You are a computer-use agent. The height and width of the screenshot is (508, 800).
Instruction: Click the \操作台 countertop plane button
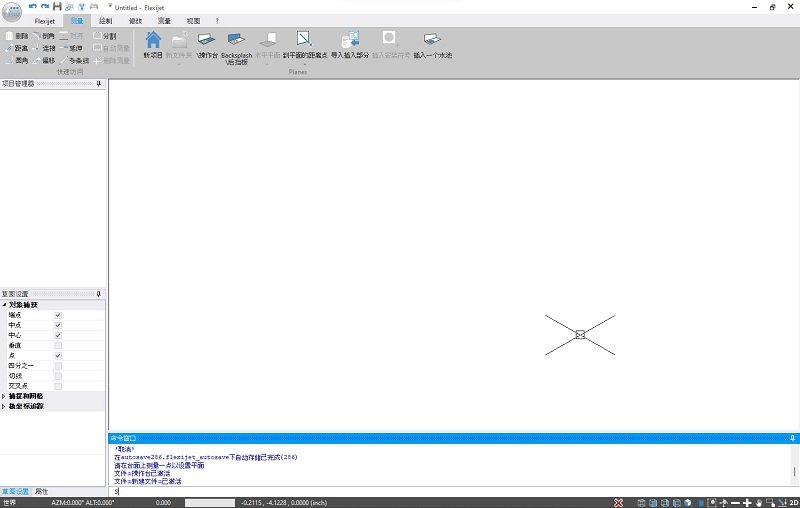point(207,45)
